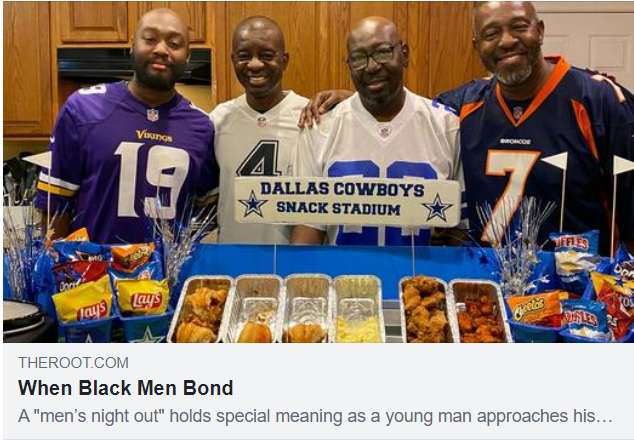Image resolution: width=634 pixels, height=440 pixels.
Task: Click the foil tray of macaroni
Action: tap(358, 309)
